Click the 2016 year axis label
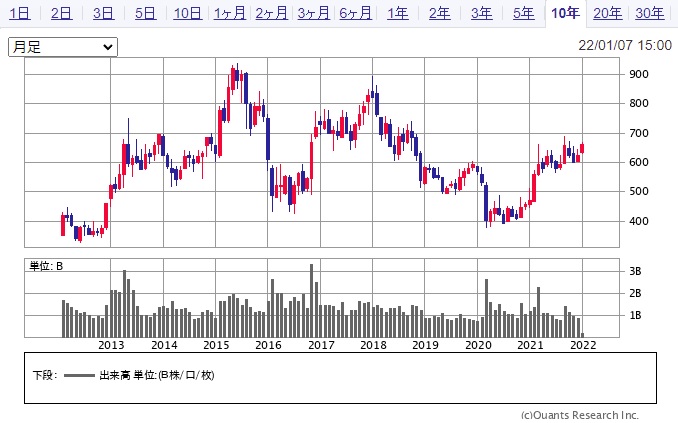 pyautogui.click(x=268, y=345)
